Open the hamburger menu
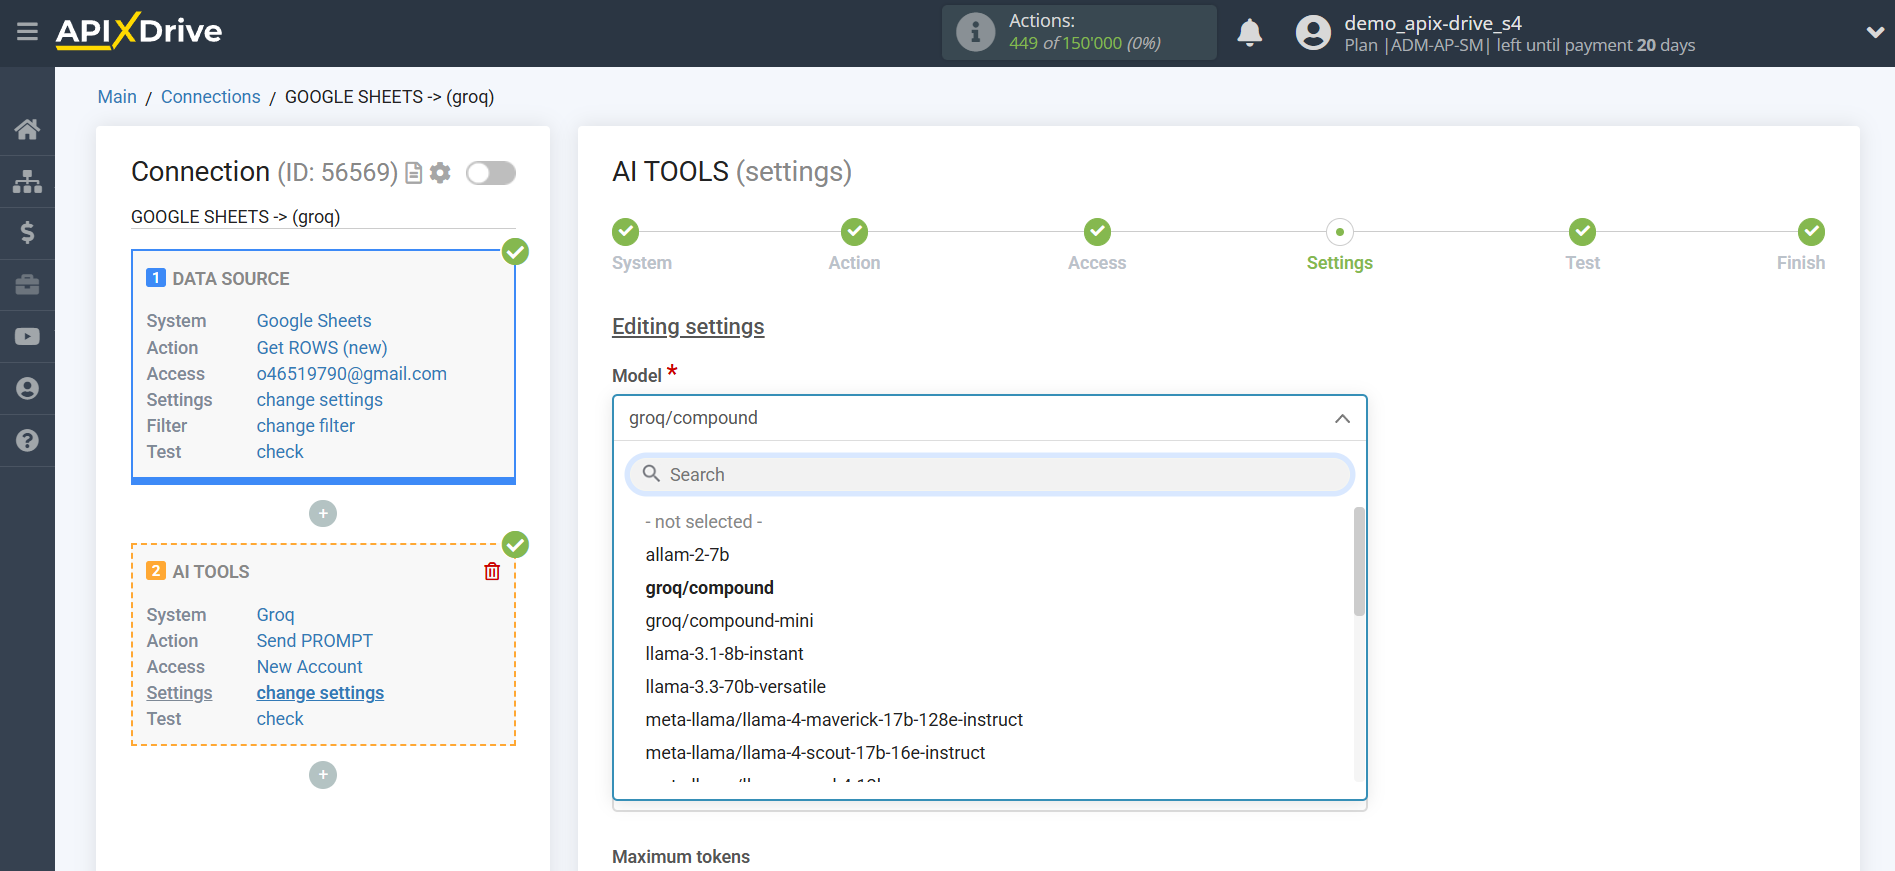Image resolution: width=1895 pixels, height=871 pixels. point(27,32)
